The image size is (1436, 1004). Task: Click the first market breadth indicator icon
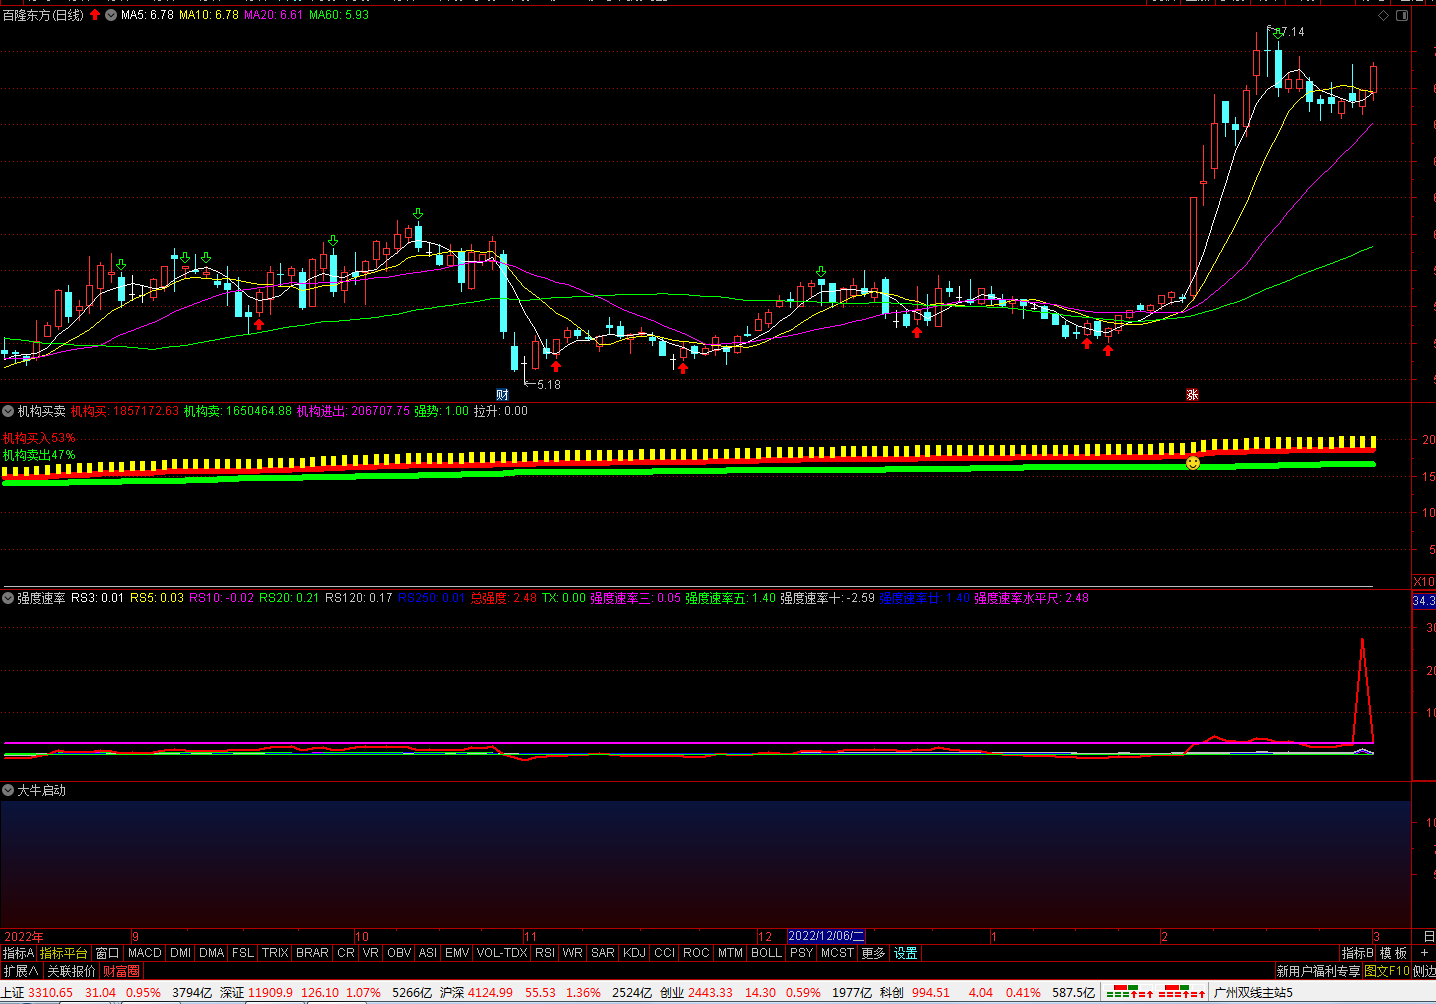[x=1130, y=993]
